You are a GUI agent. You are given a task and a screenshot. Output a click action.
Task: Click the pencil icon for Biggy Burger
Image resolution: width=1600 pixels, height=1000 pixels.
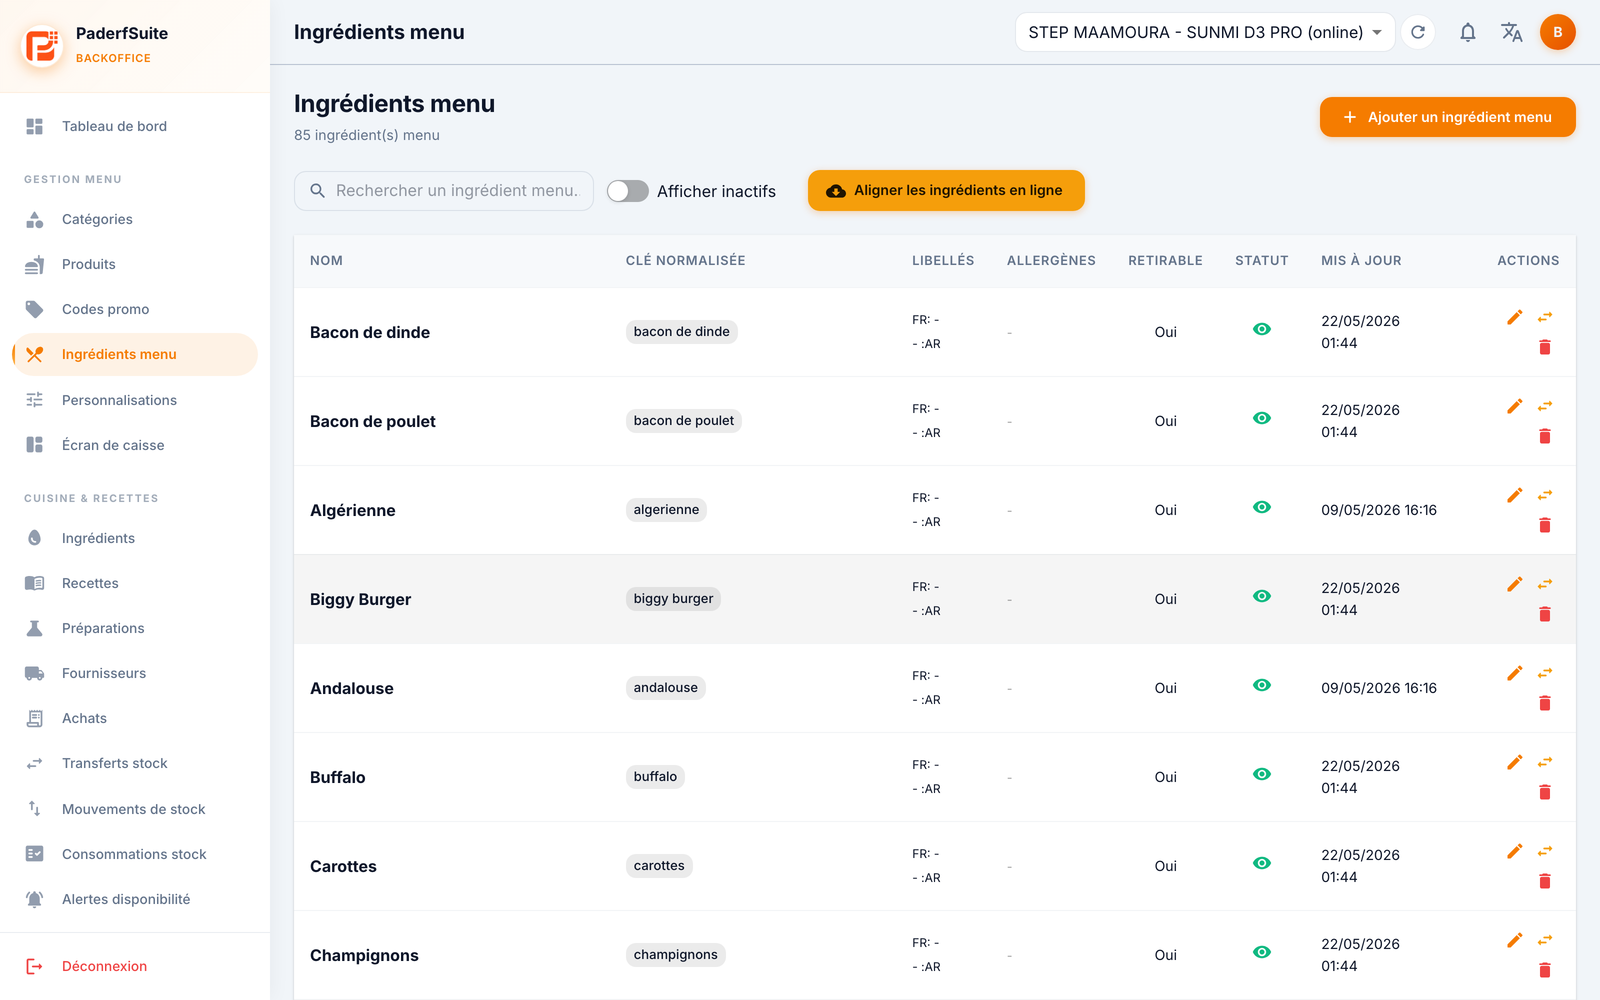click(1515, 584)
